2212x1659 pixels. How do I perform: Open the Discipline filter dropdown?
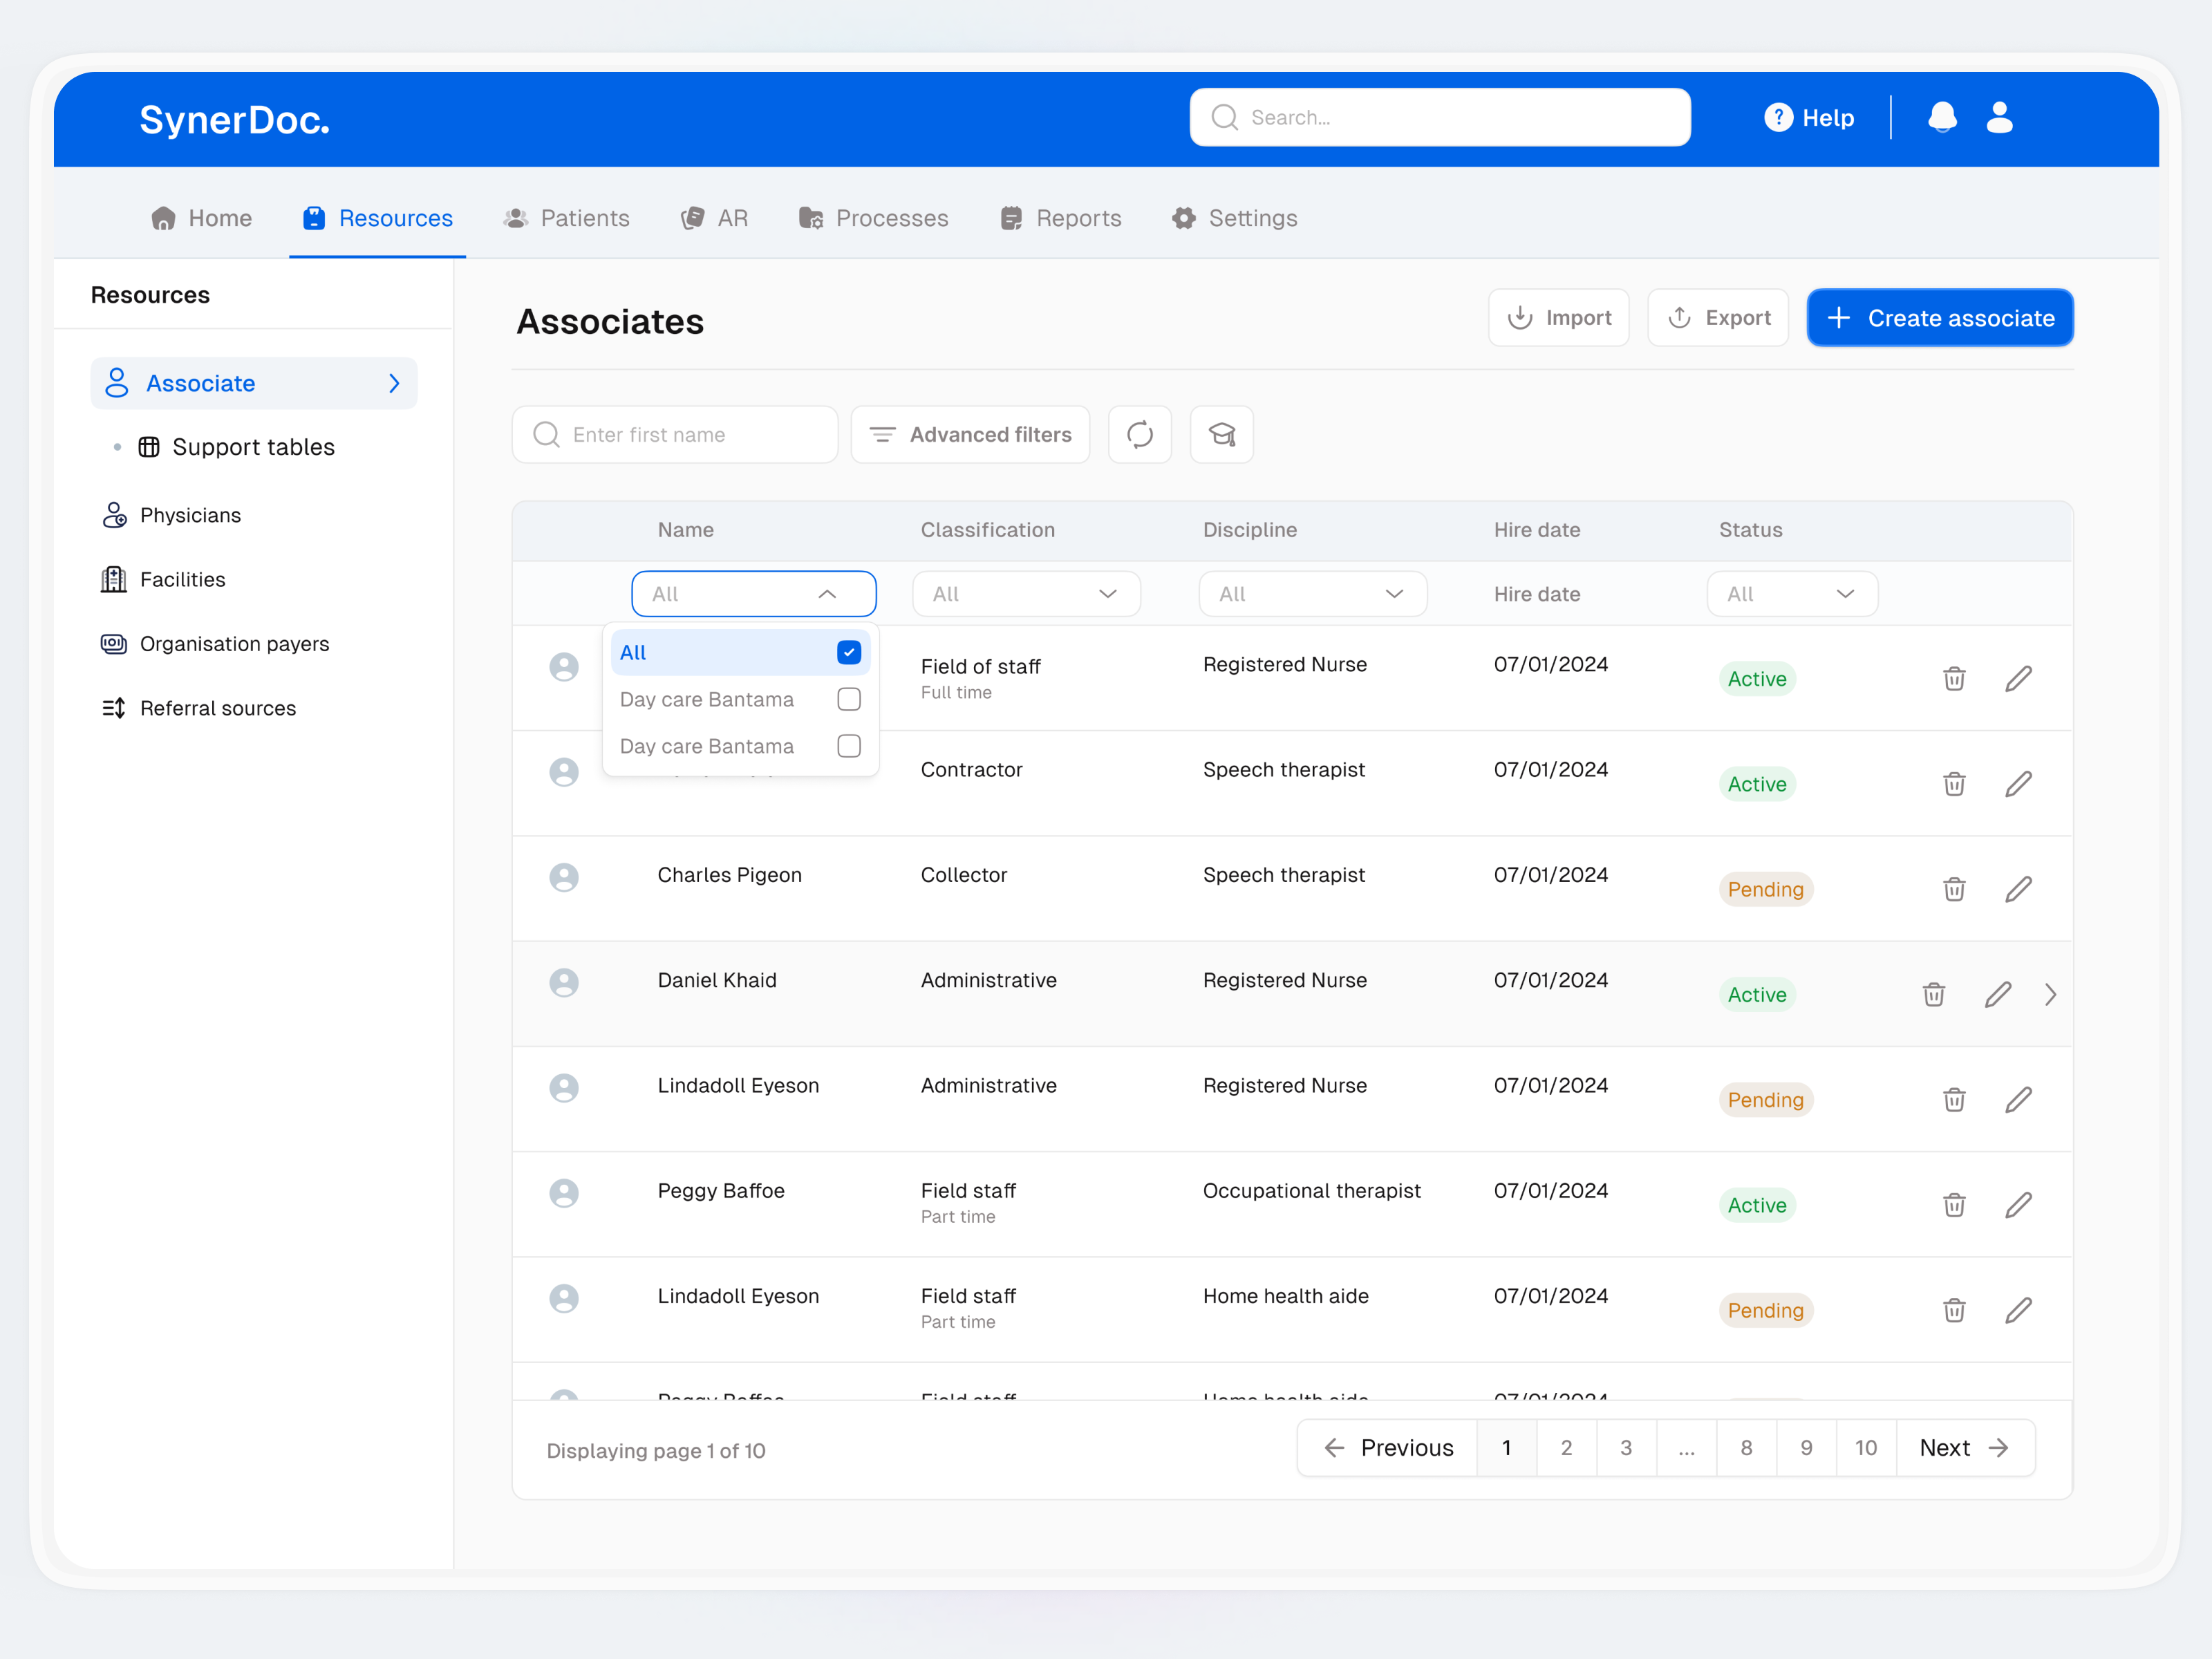[x=1312, y=594]
